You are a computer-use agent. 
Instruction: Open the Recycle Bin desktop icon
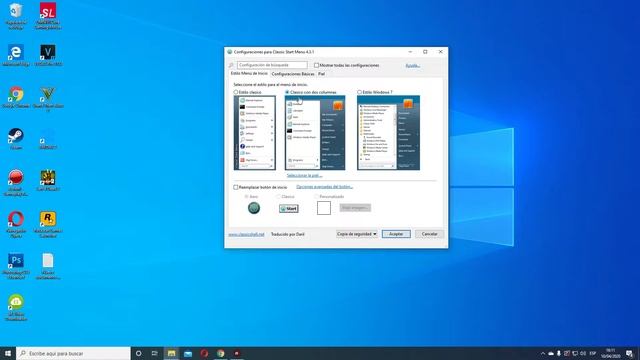pyautogui.click(x=16, y=16)
